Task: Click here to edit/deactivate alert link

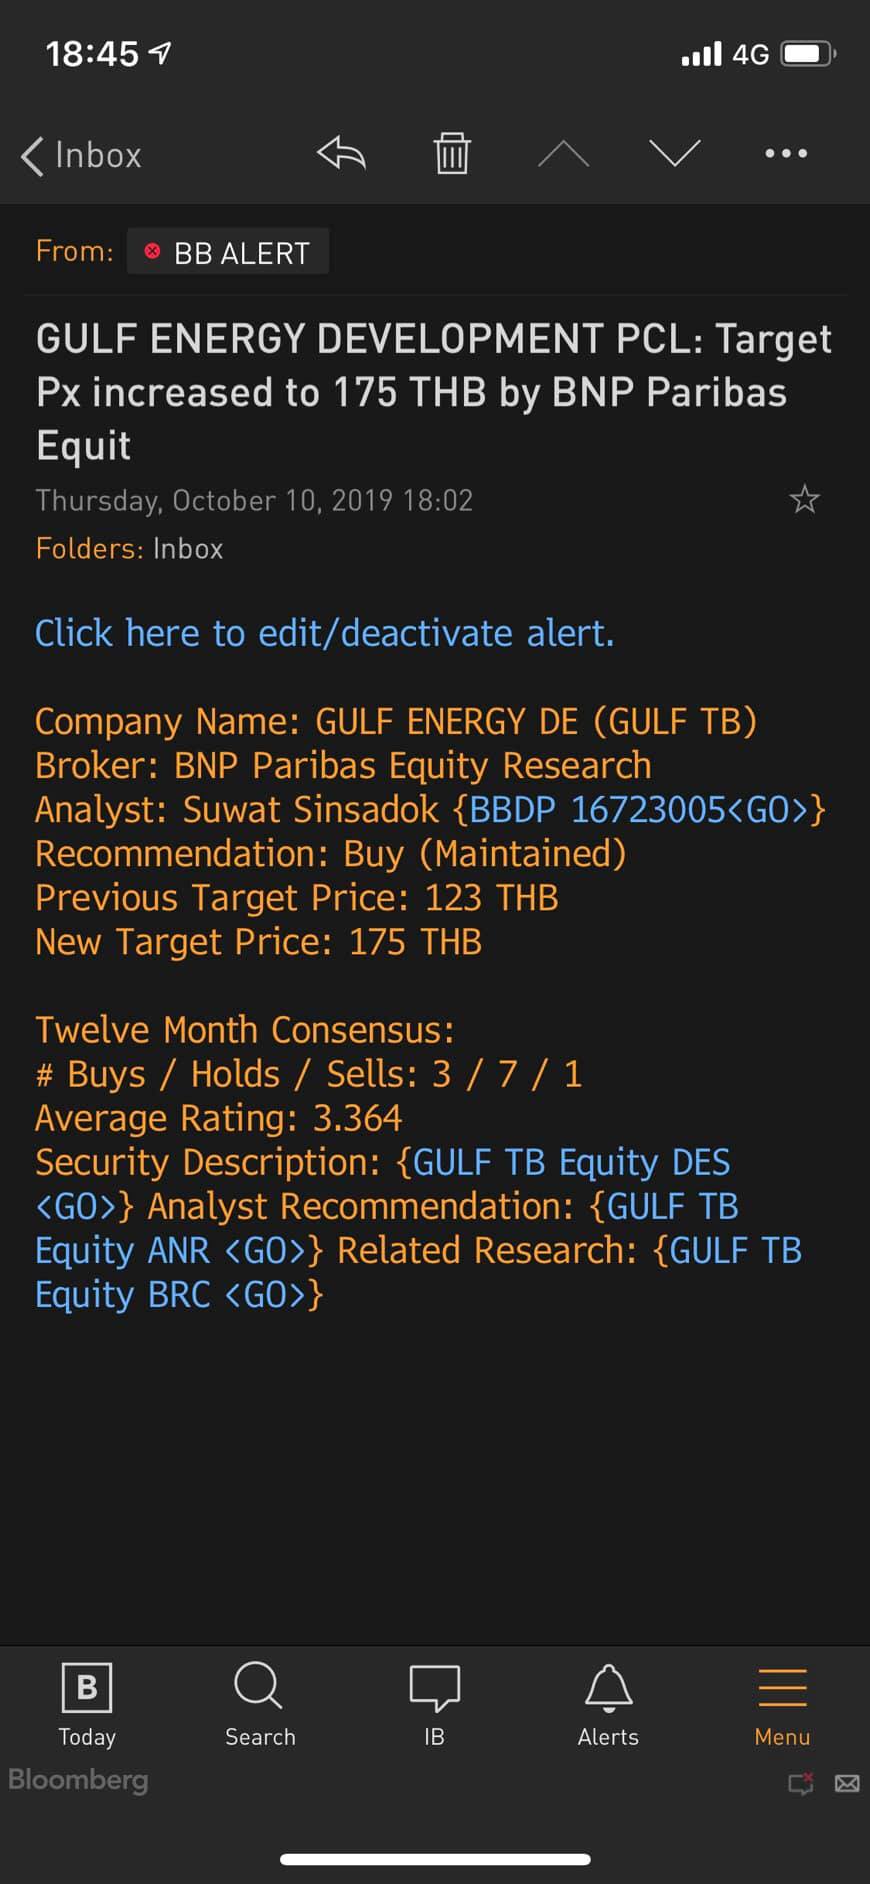Action: pos(324,633)
